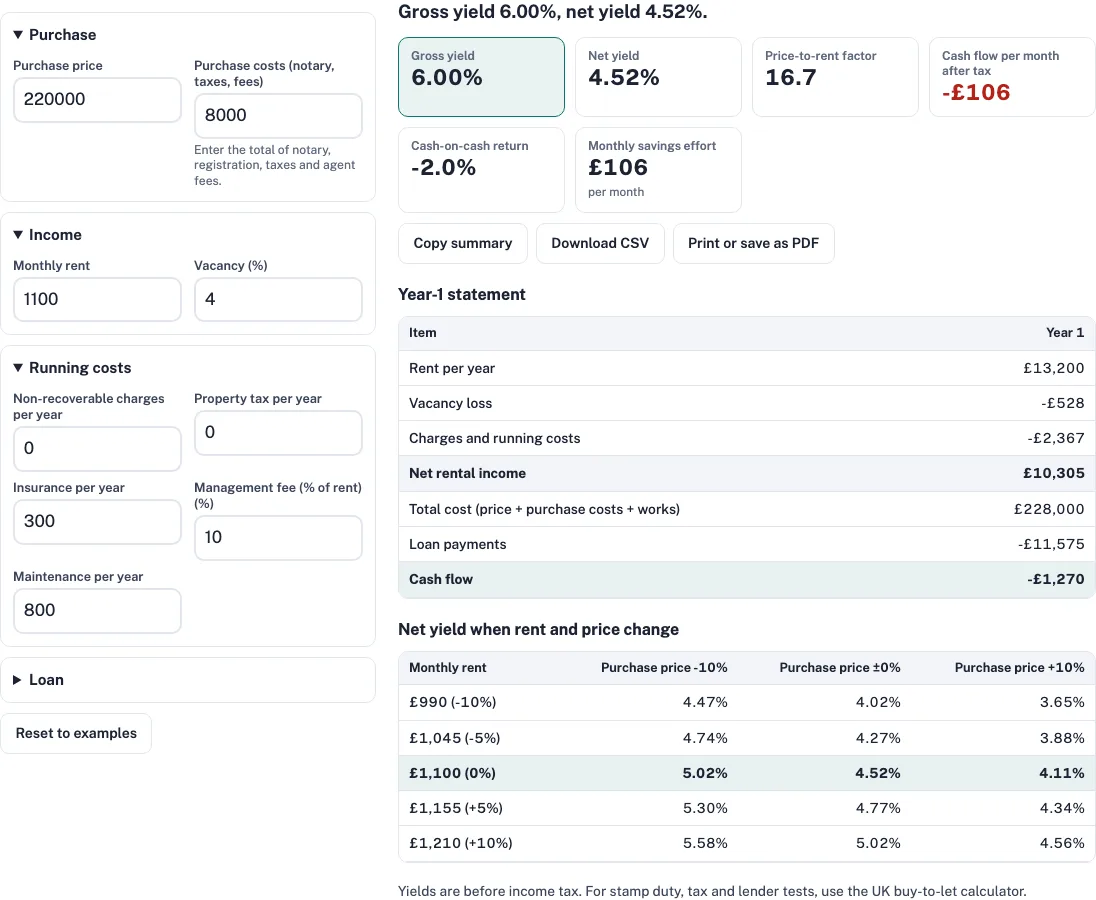1096x900 pixels.
Task: Select the Gross yield 6.00% card
Action: tap(482, 77)
